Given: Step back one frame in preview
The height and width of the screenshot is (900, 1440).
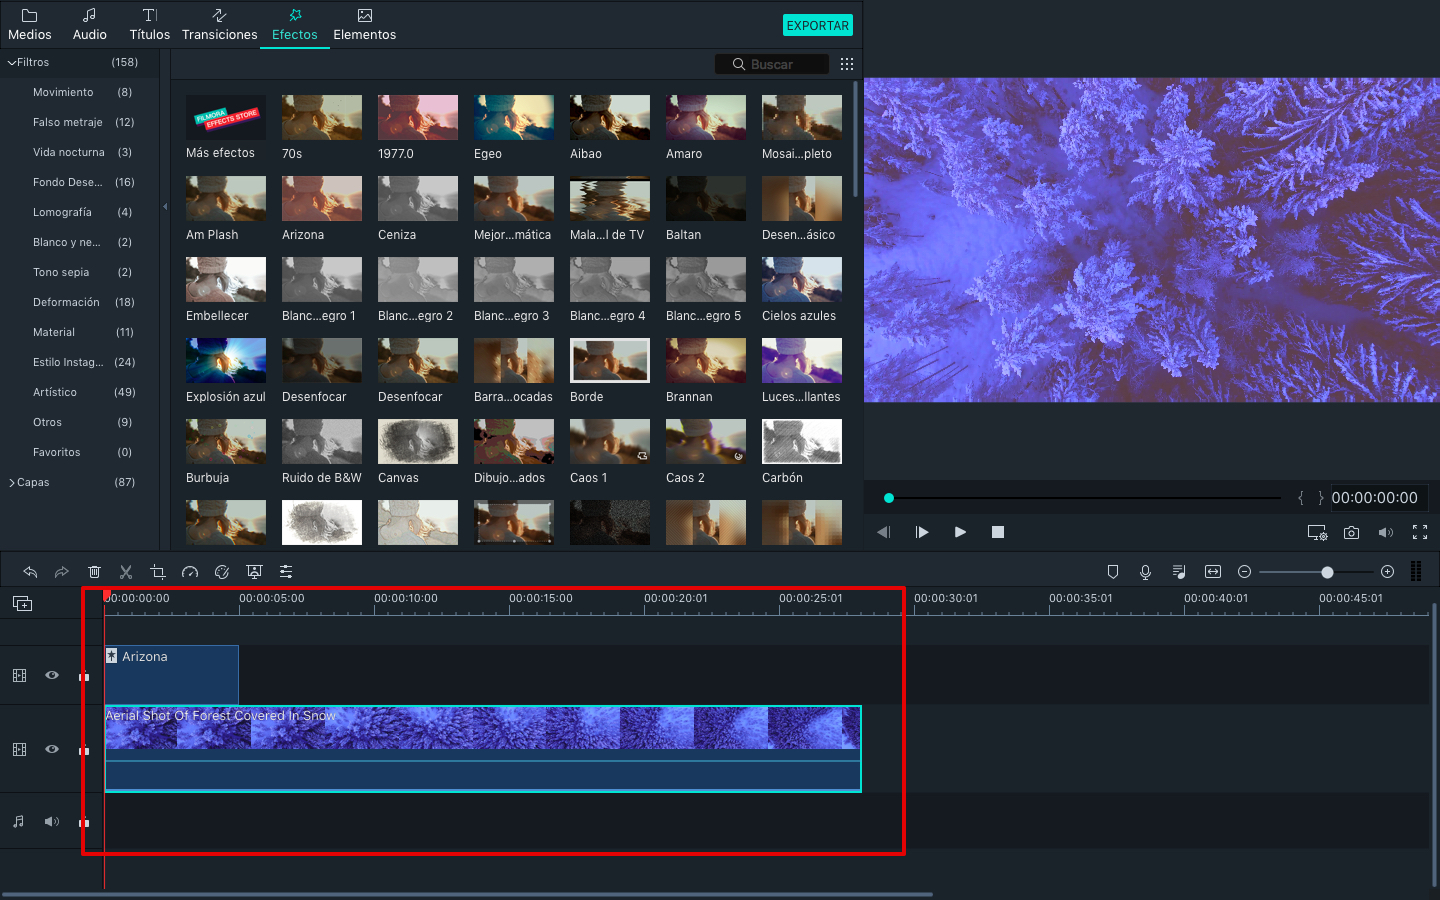Looking at the screenshot, I should point(883,532).
